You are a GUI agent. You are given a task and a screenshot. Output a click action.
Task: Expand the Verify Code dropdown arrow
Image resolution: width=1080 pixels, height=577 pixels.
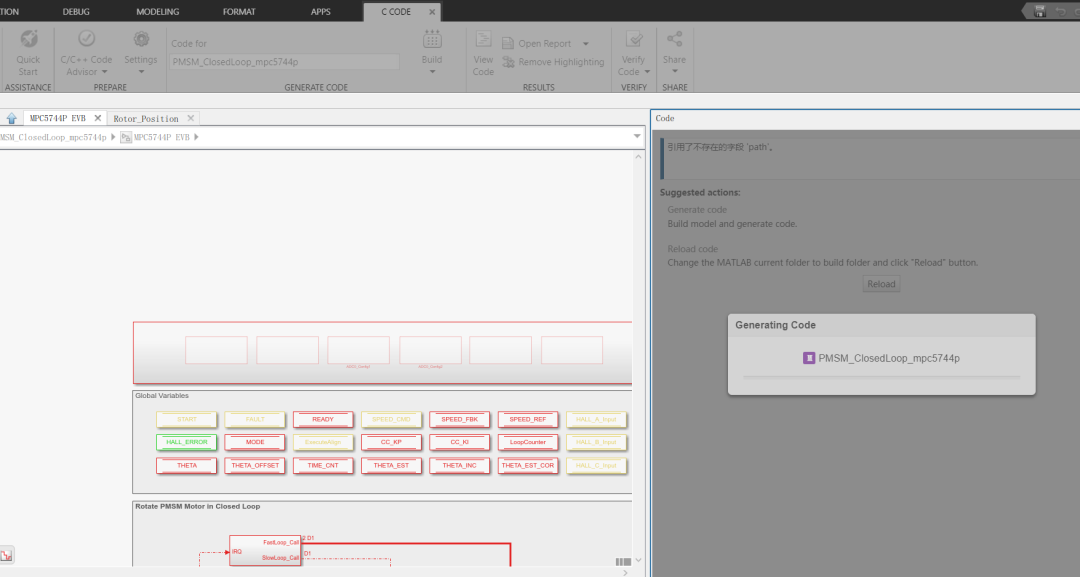[647, 72]
